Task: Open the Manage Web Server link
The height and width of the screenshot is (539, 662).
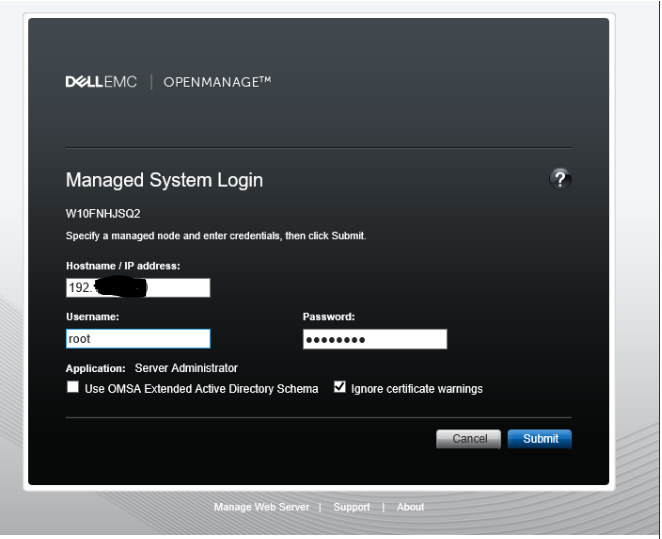Action: (261, 507)
